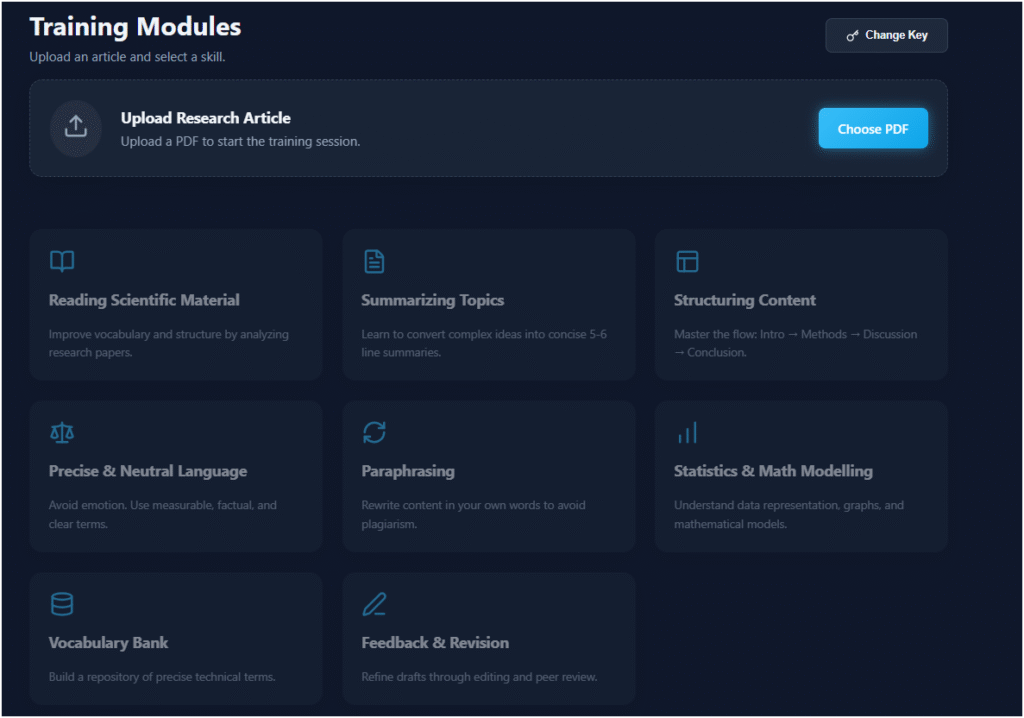Click the upload arrow icon
The image size is (1024, 718).
76,128
